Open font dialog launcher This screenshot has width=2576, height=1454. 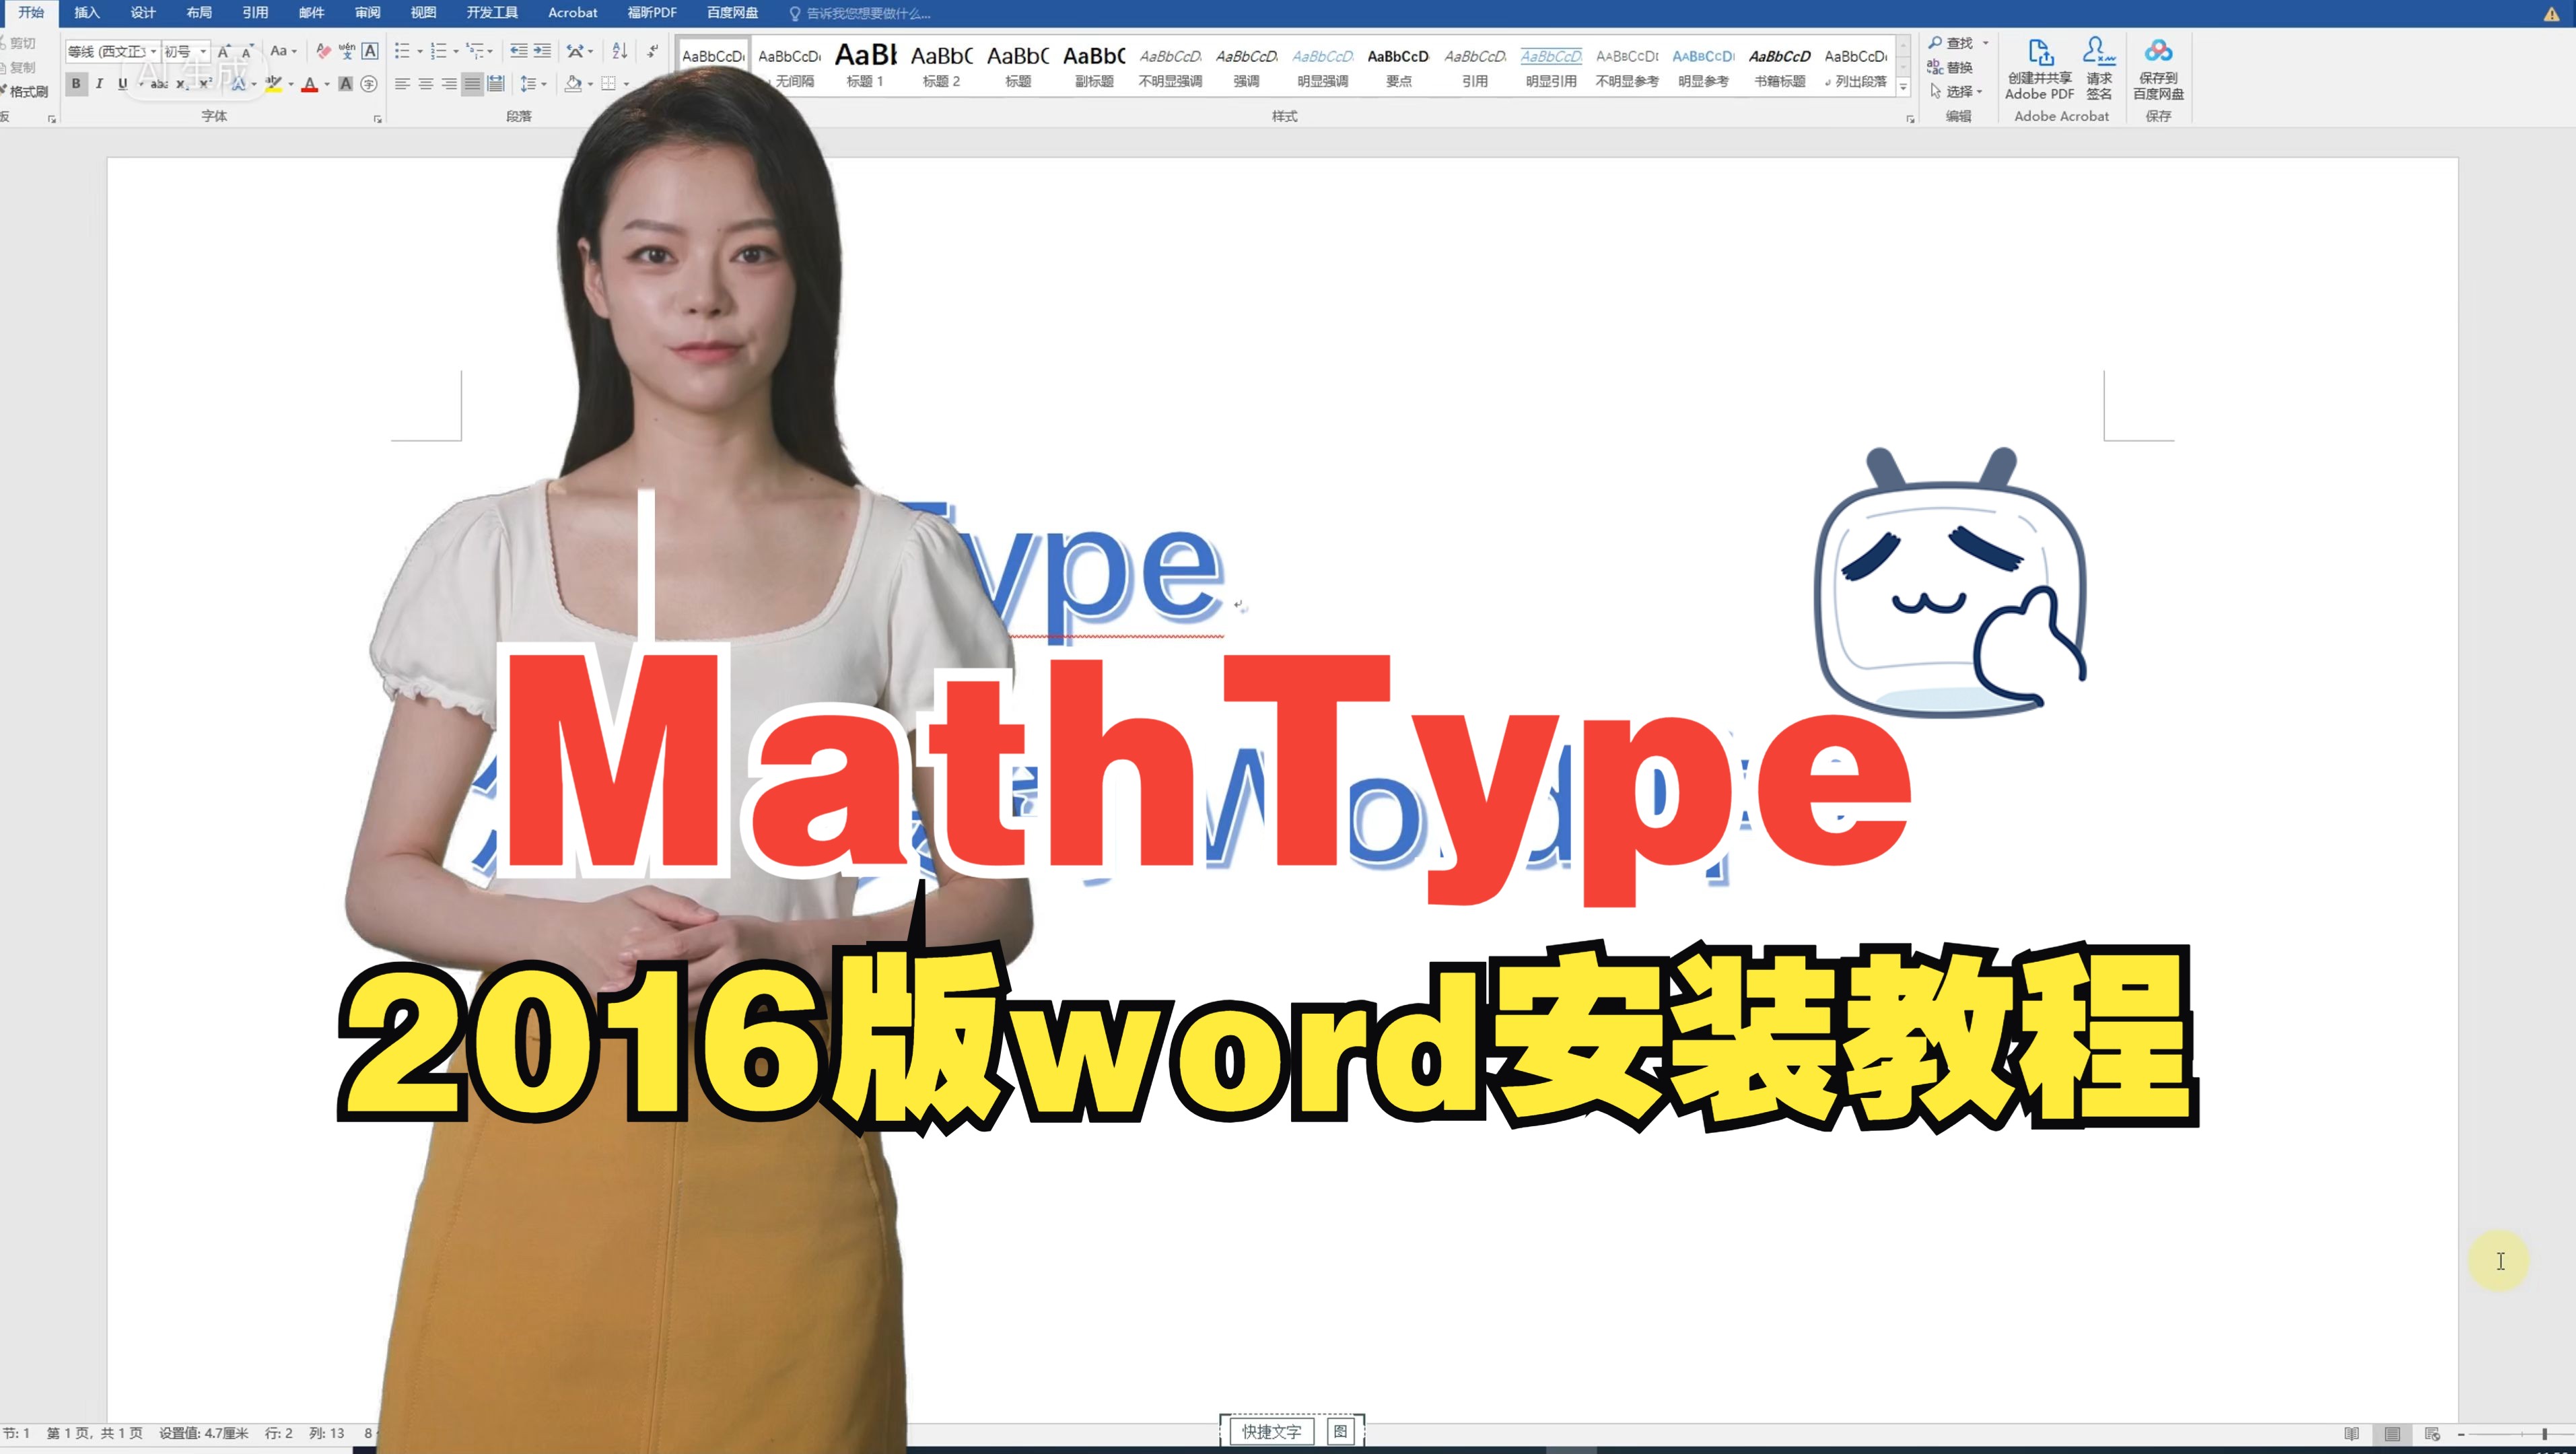tap(378, 119)
